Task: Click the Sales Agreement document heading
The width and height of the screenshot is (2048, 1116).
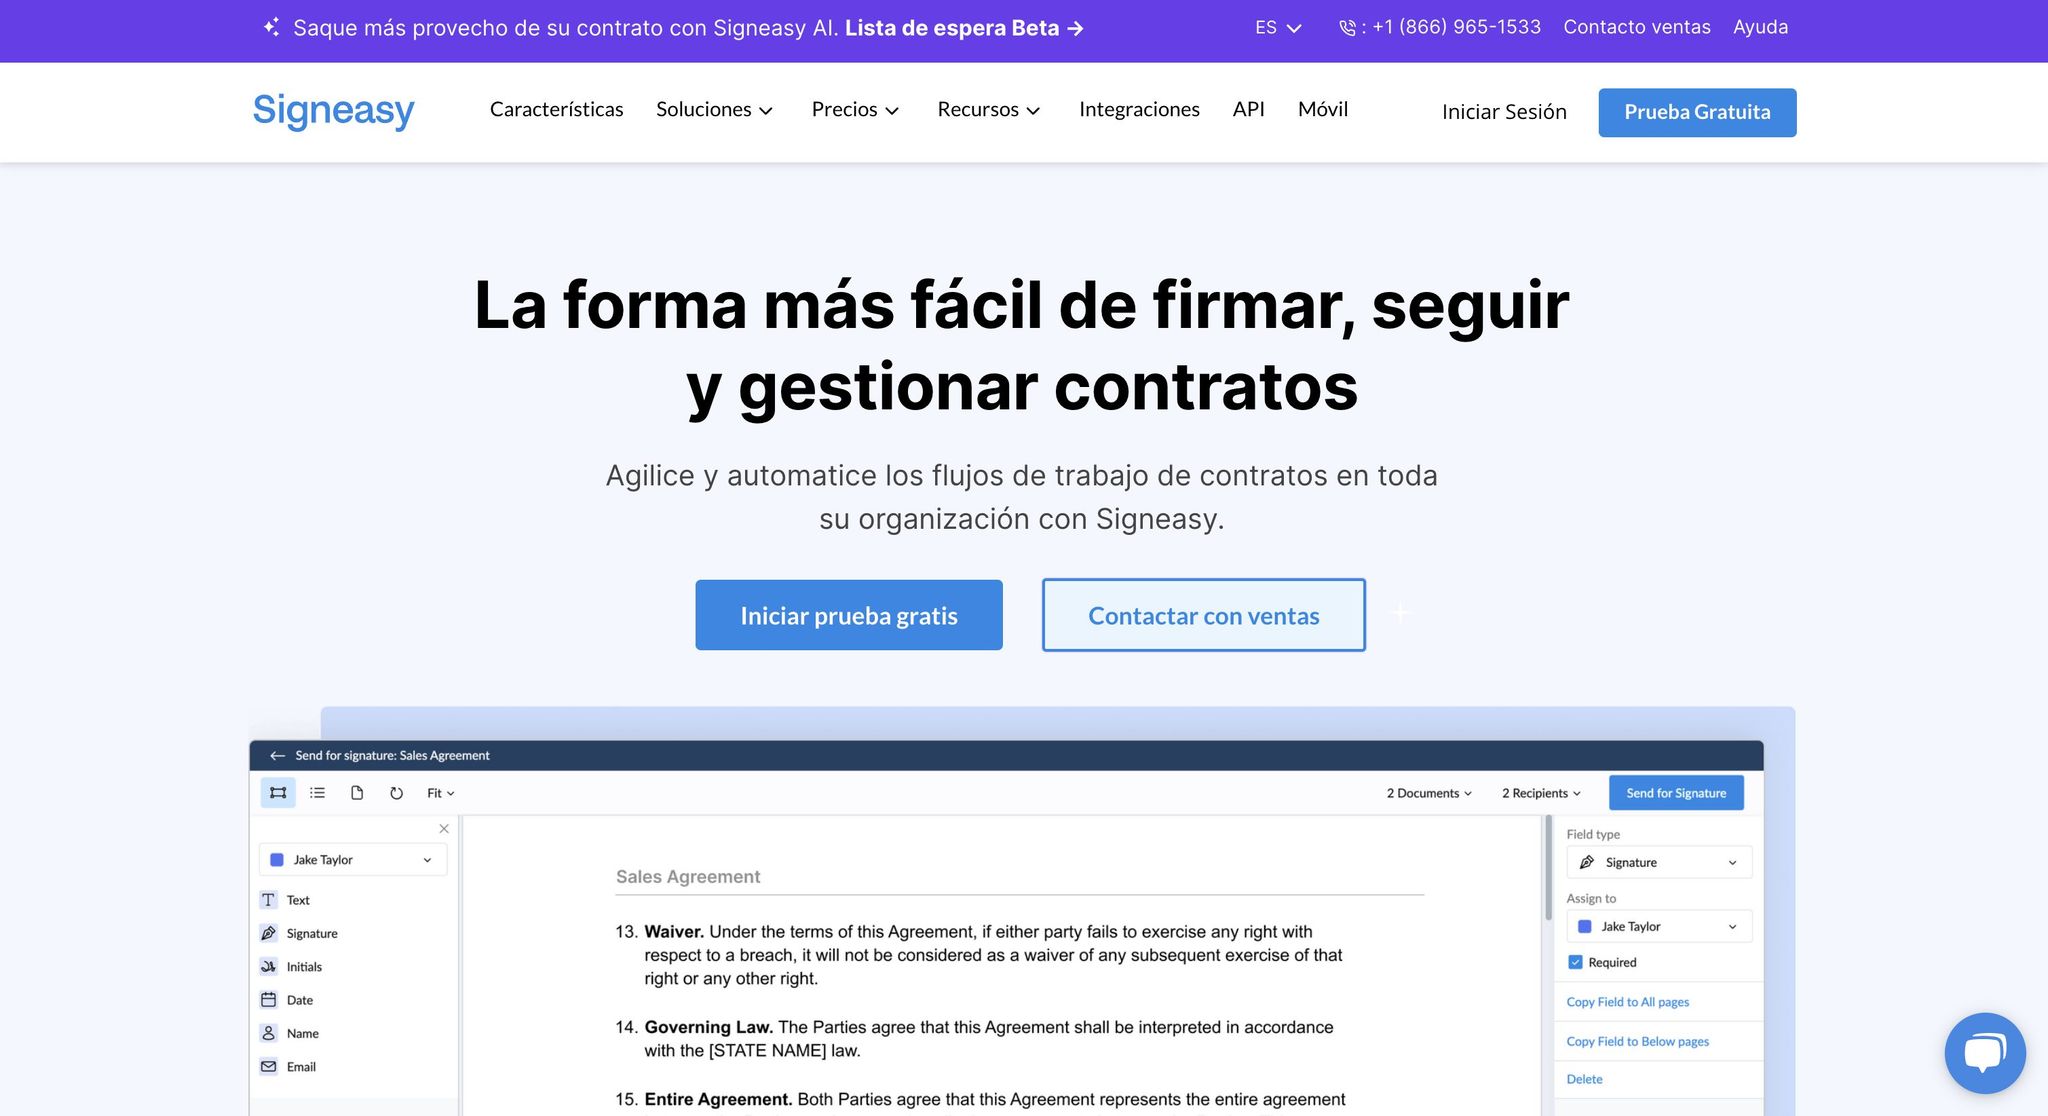Action: pyautogui.click(x=688, y=877)
